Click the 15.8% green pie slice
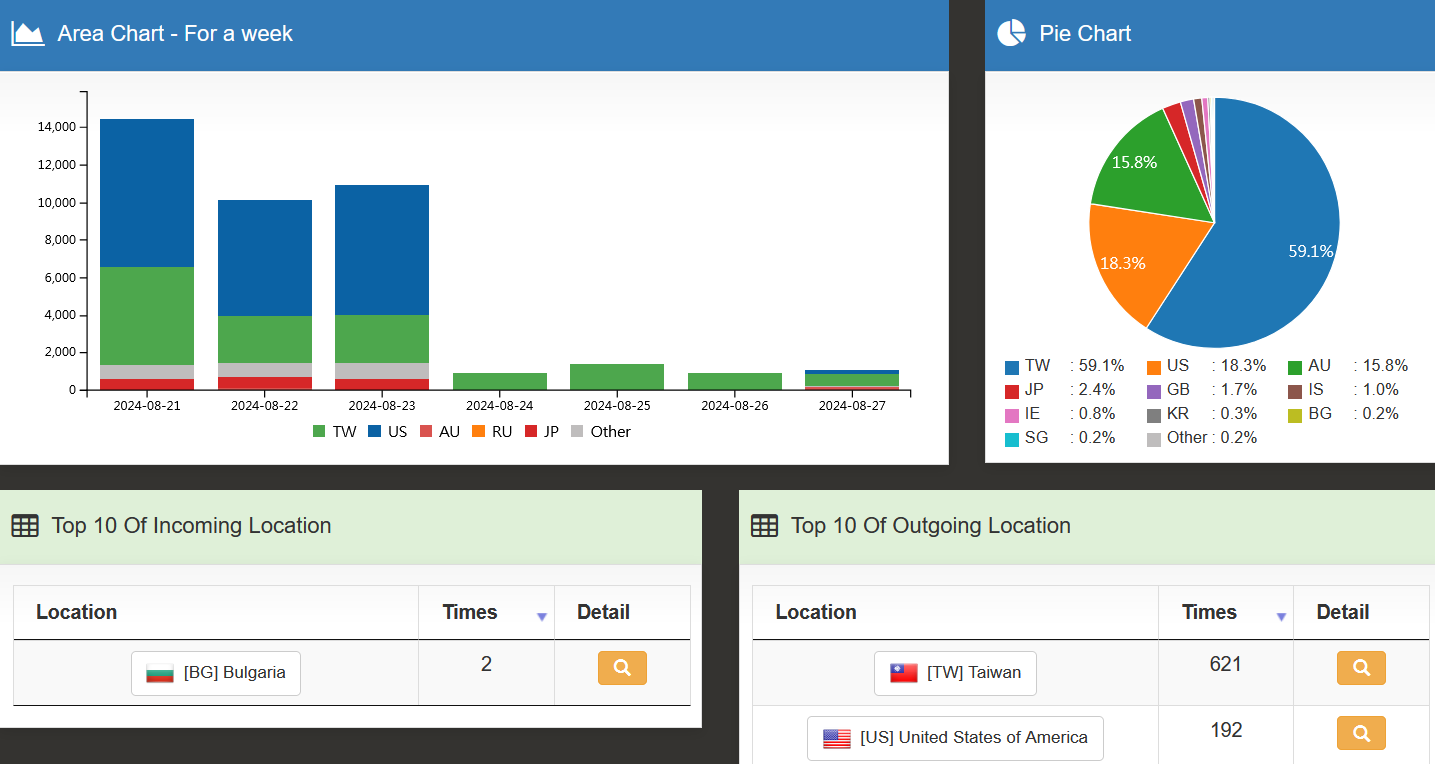The width and height of the screenshot is (1435, 764). 1150,165
